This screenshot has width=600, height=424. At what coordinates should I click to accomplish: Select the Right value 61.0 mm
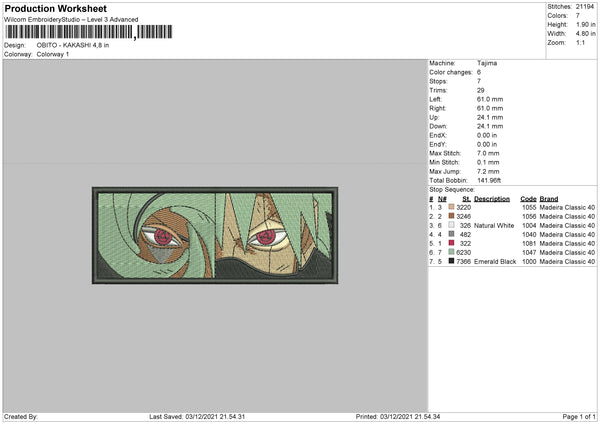pos(490,108)
